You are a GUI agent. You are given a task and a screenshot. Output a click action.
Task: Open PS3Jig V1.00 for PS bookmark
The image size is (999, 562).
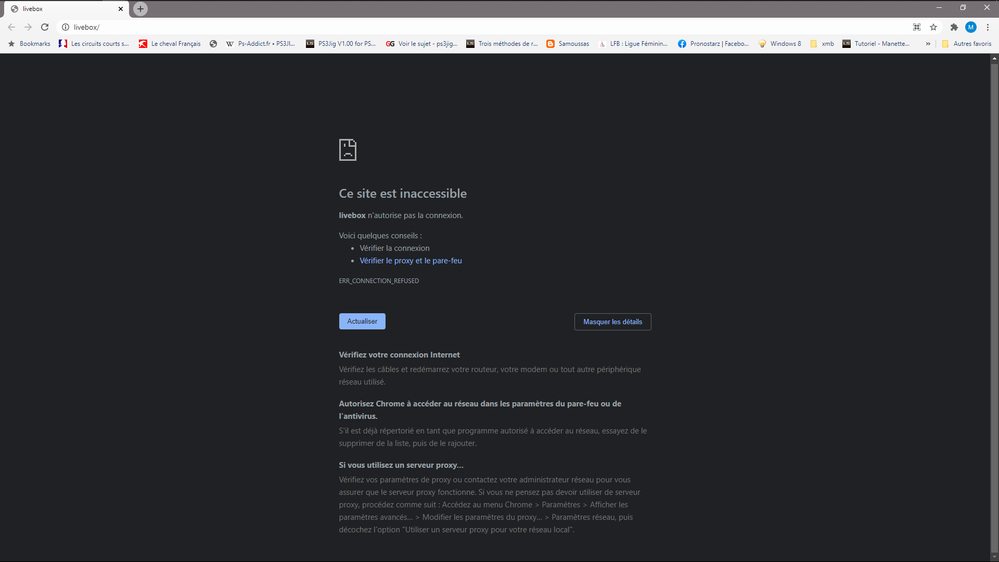pyautogui.click(x=341, y=43)
